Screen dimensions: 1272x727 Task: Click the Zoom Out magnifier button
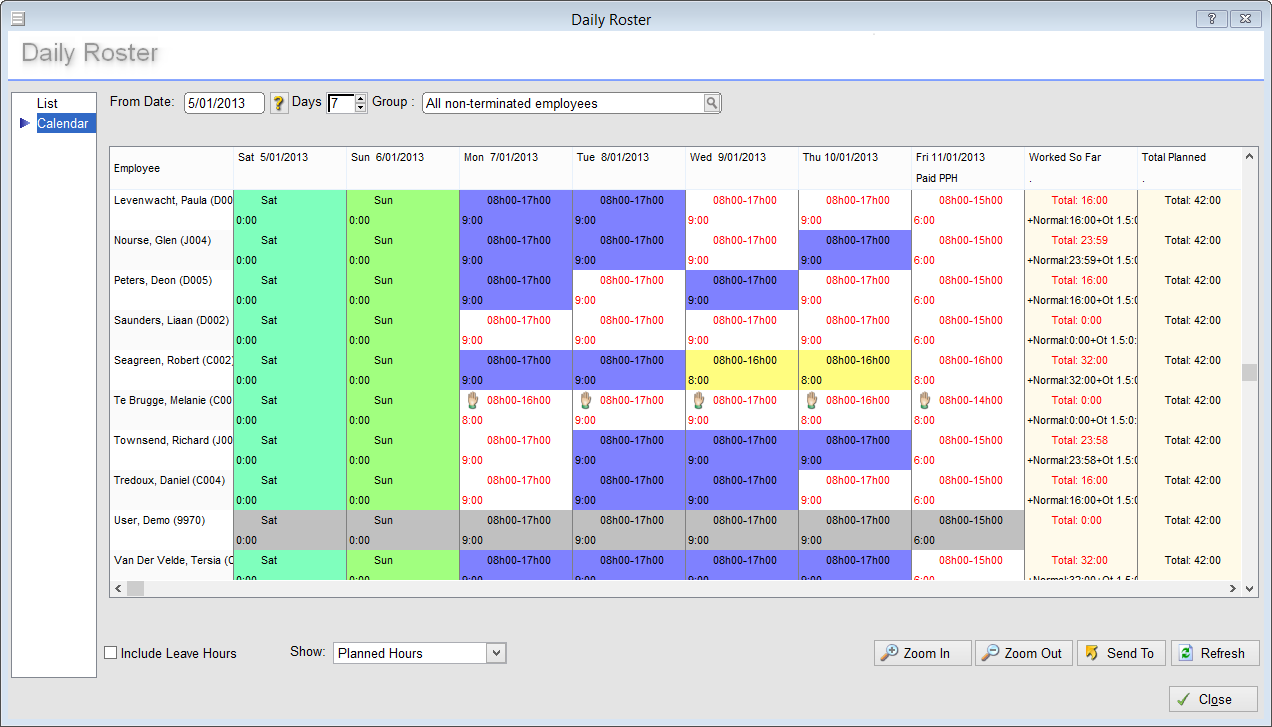coord(1023,653)
